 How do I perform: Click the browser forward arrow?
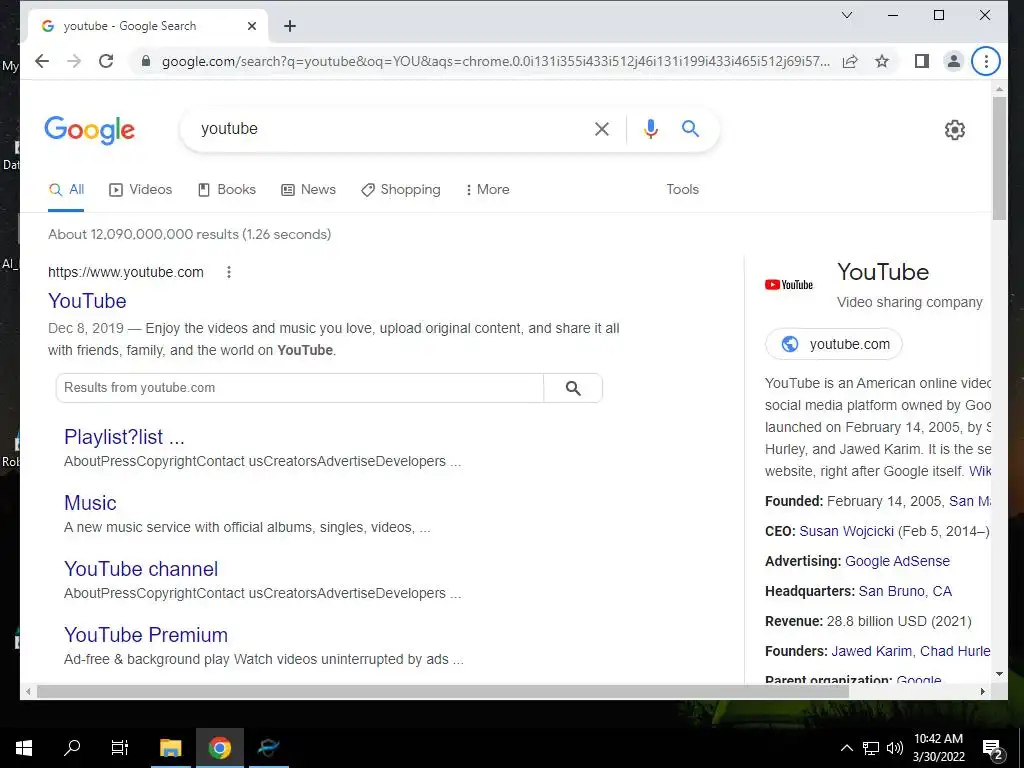[x=74, y=61]
